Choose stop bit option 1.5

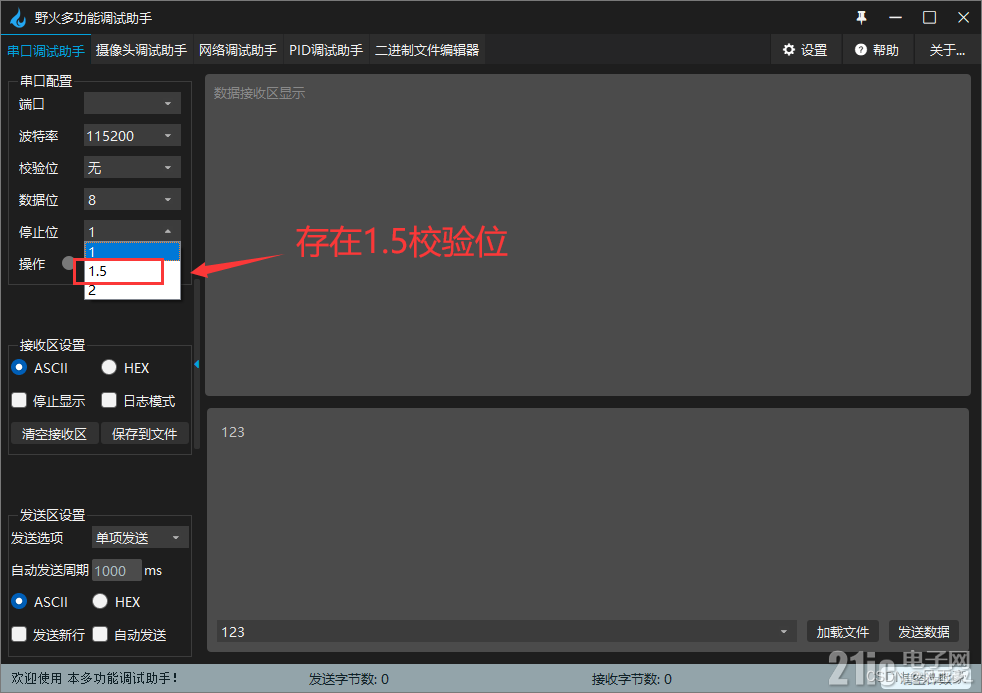coord(132,271)
